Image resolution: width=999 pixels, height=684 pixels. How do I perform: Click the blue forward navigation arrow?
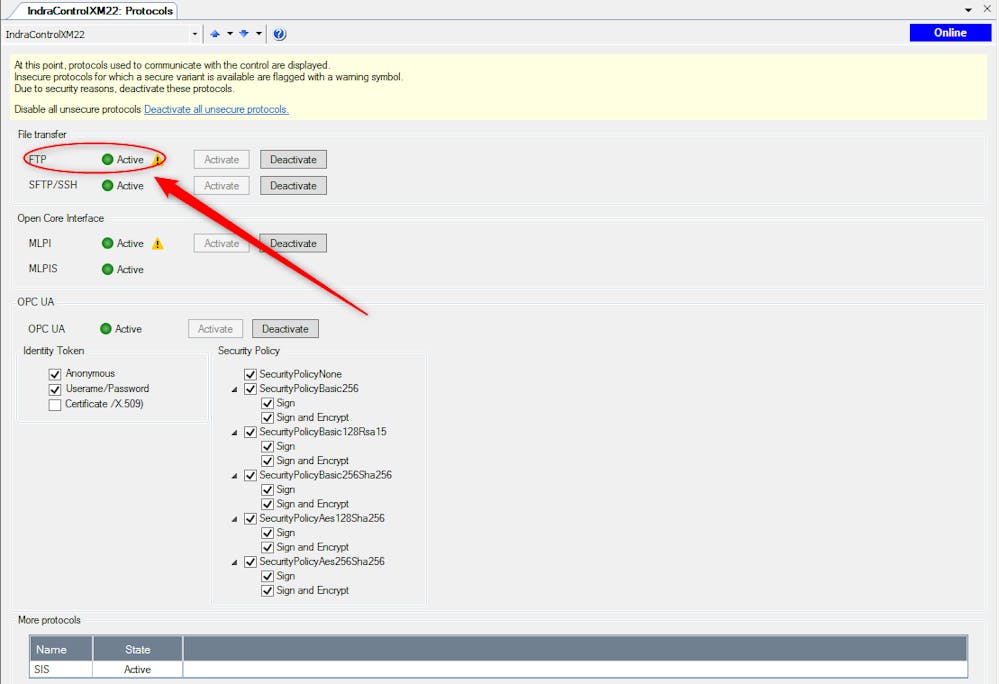coord(244,34)
